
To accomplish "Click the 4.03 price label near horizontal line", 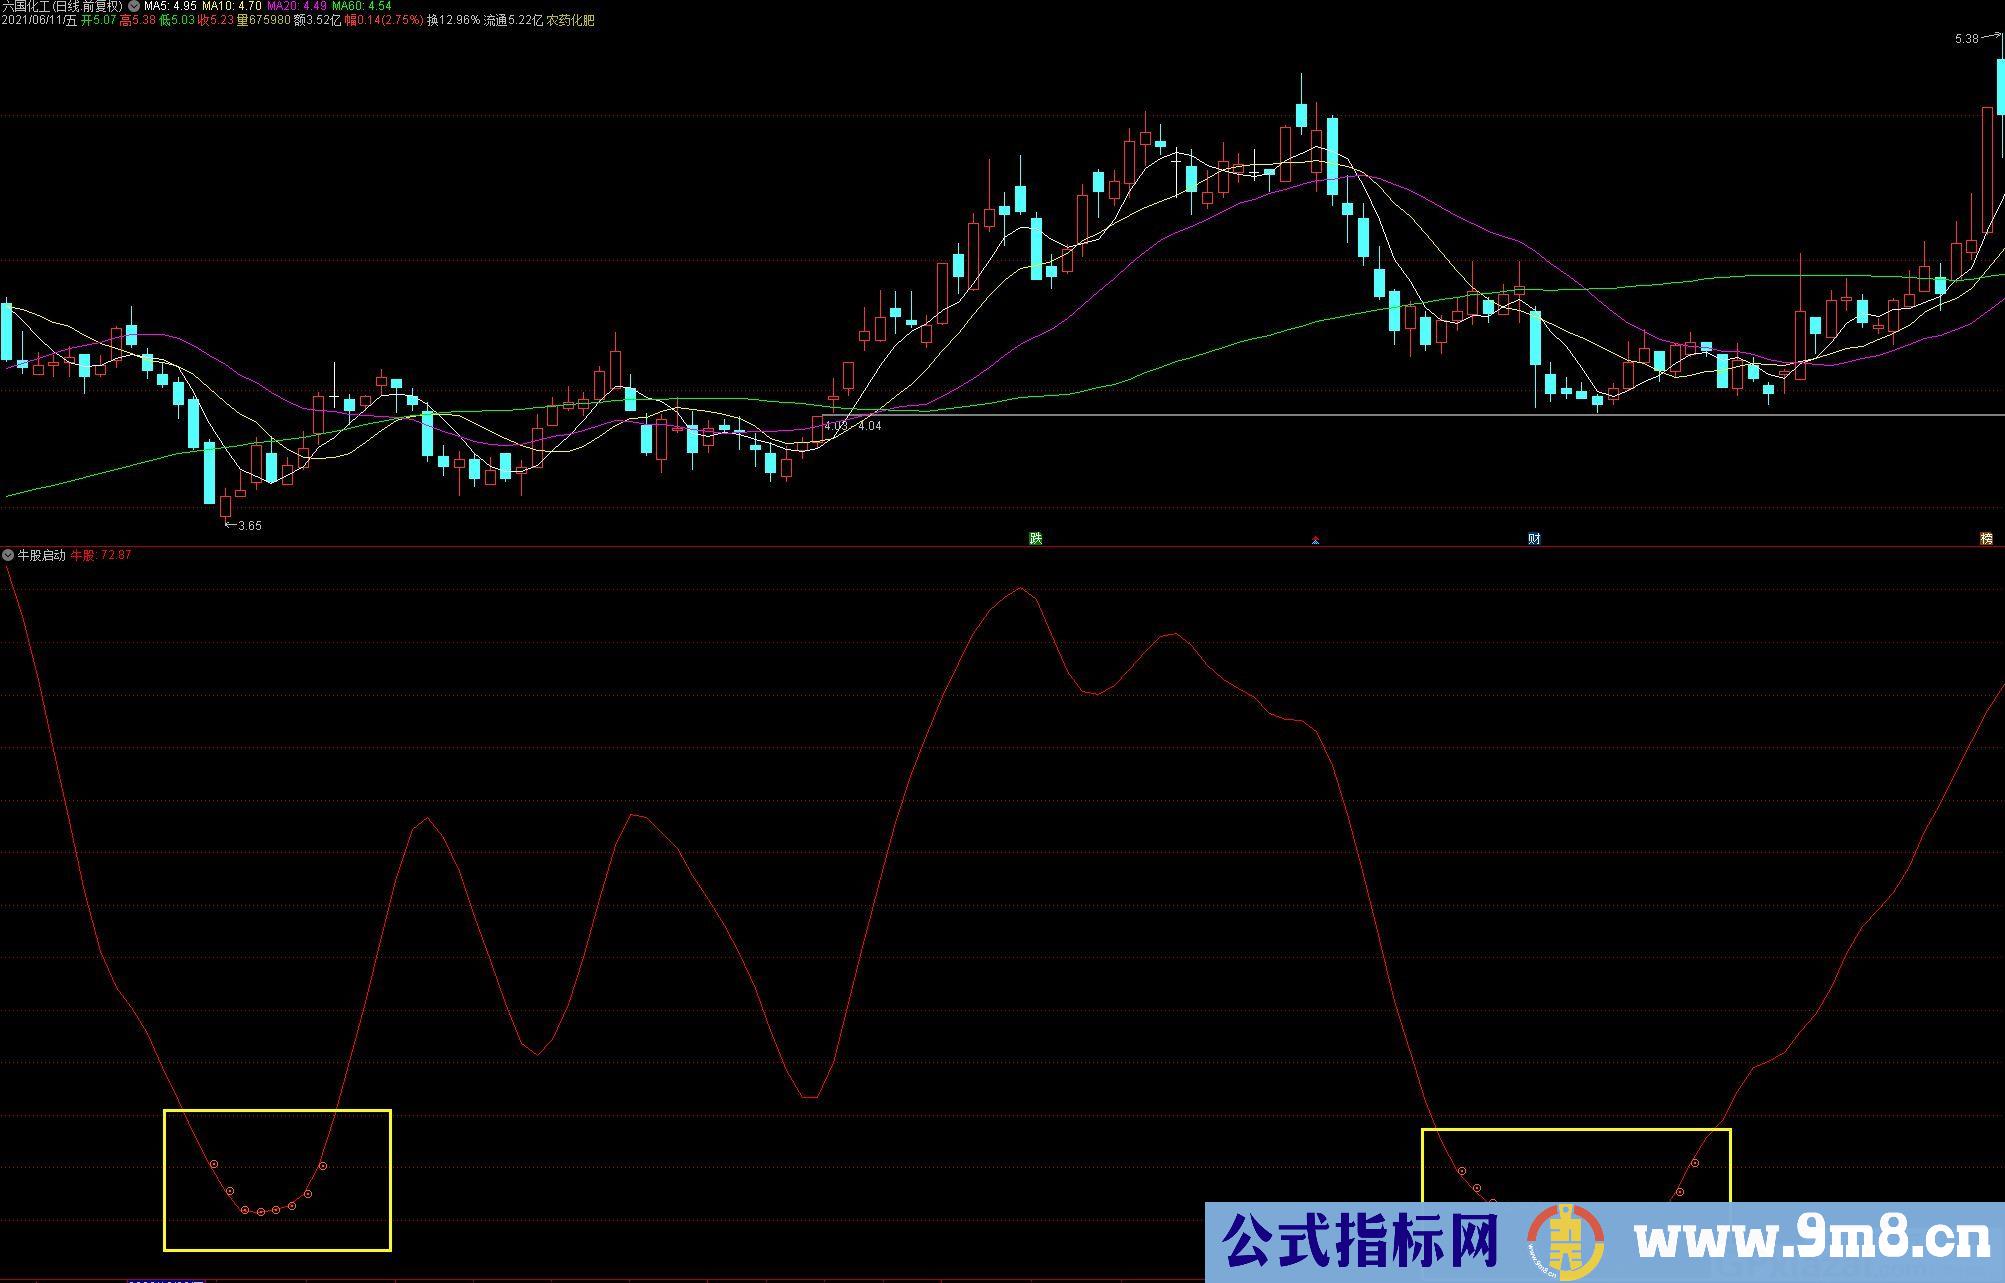I will [835, 426].
